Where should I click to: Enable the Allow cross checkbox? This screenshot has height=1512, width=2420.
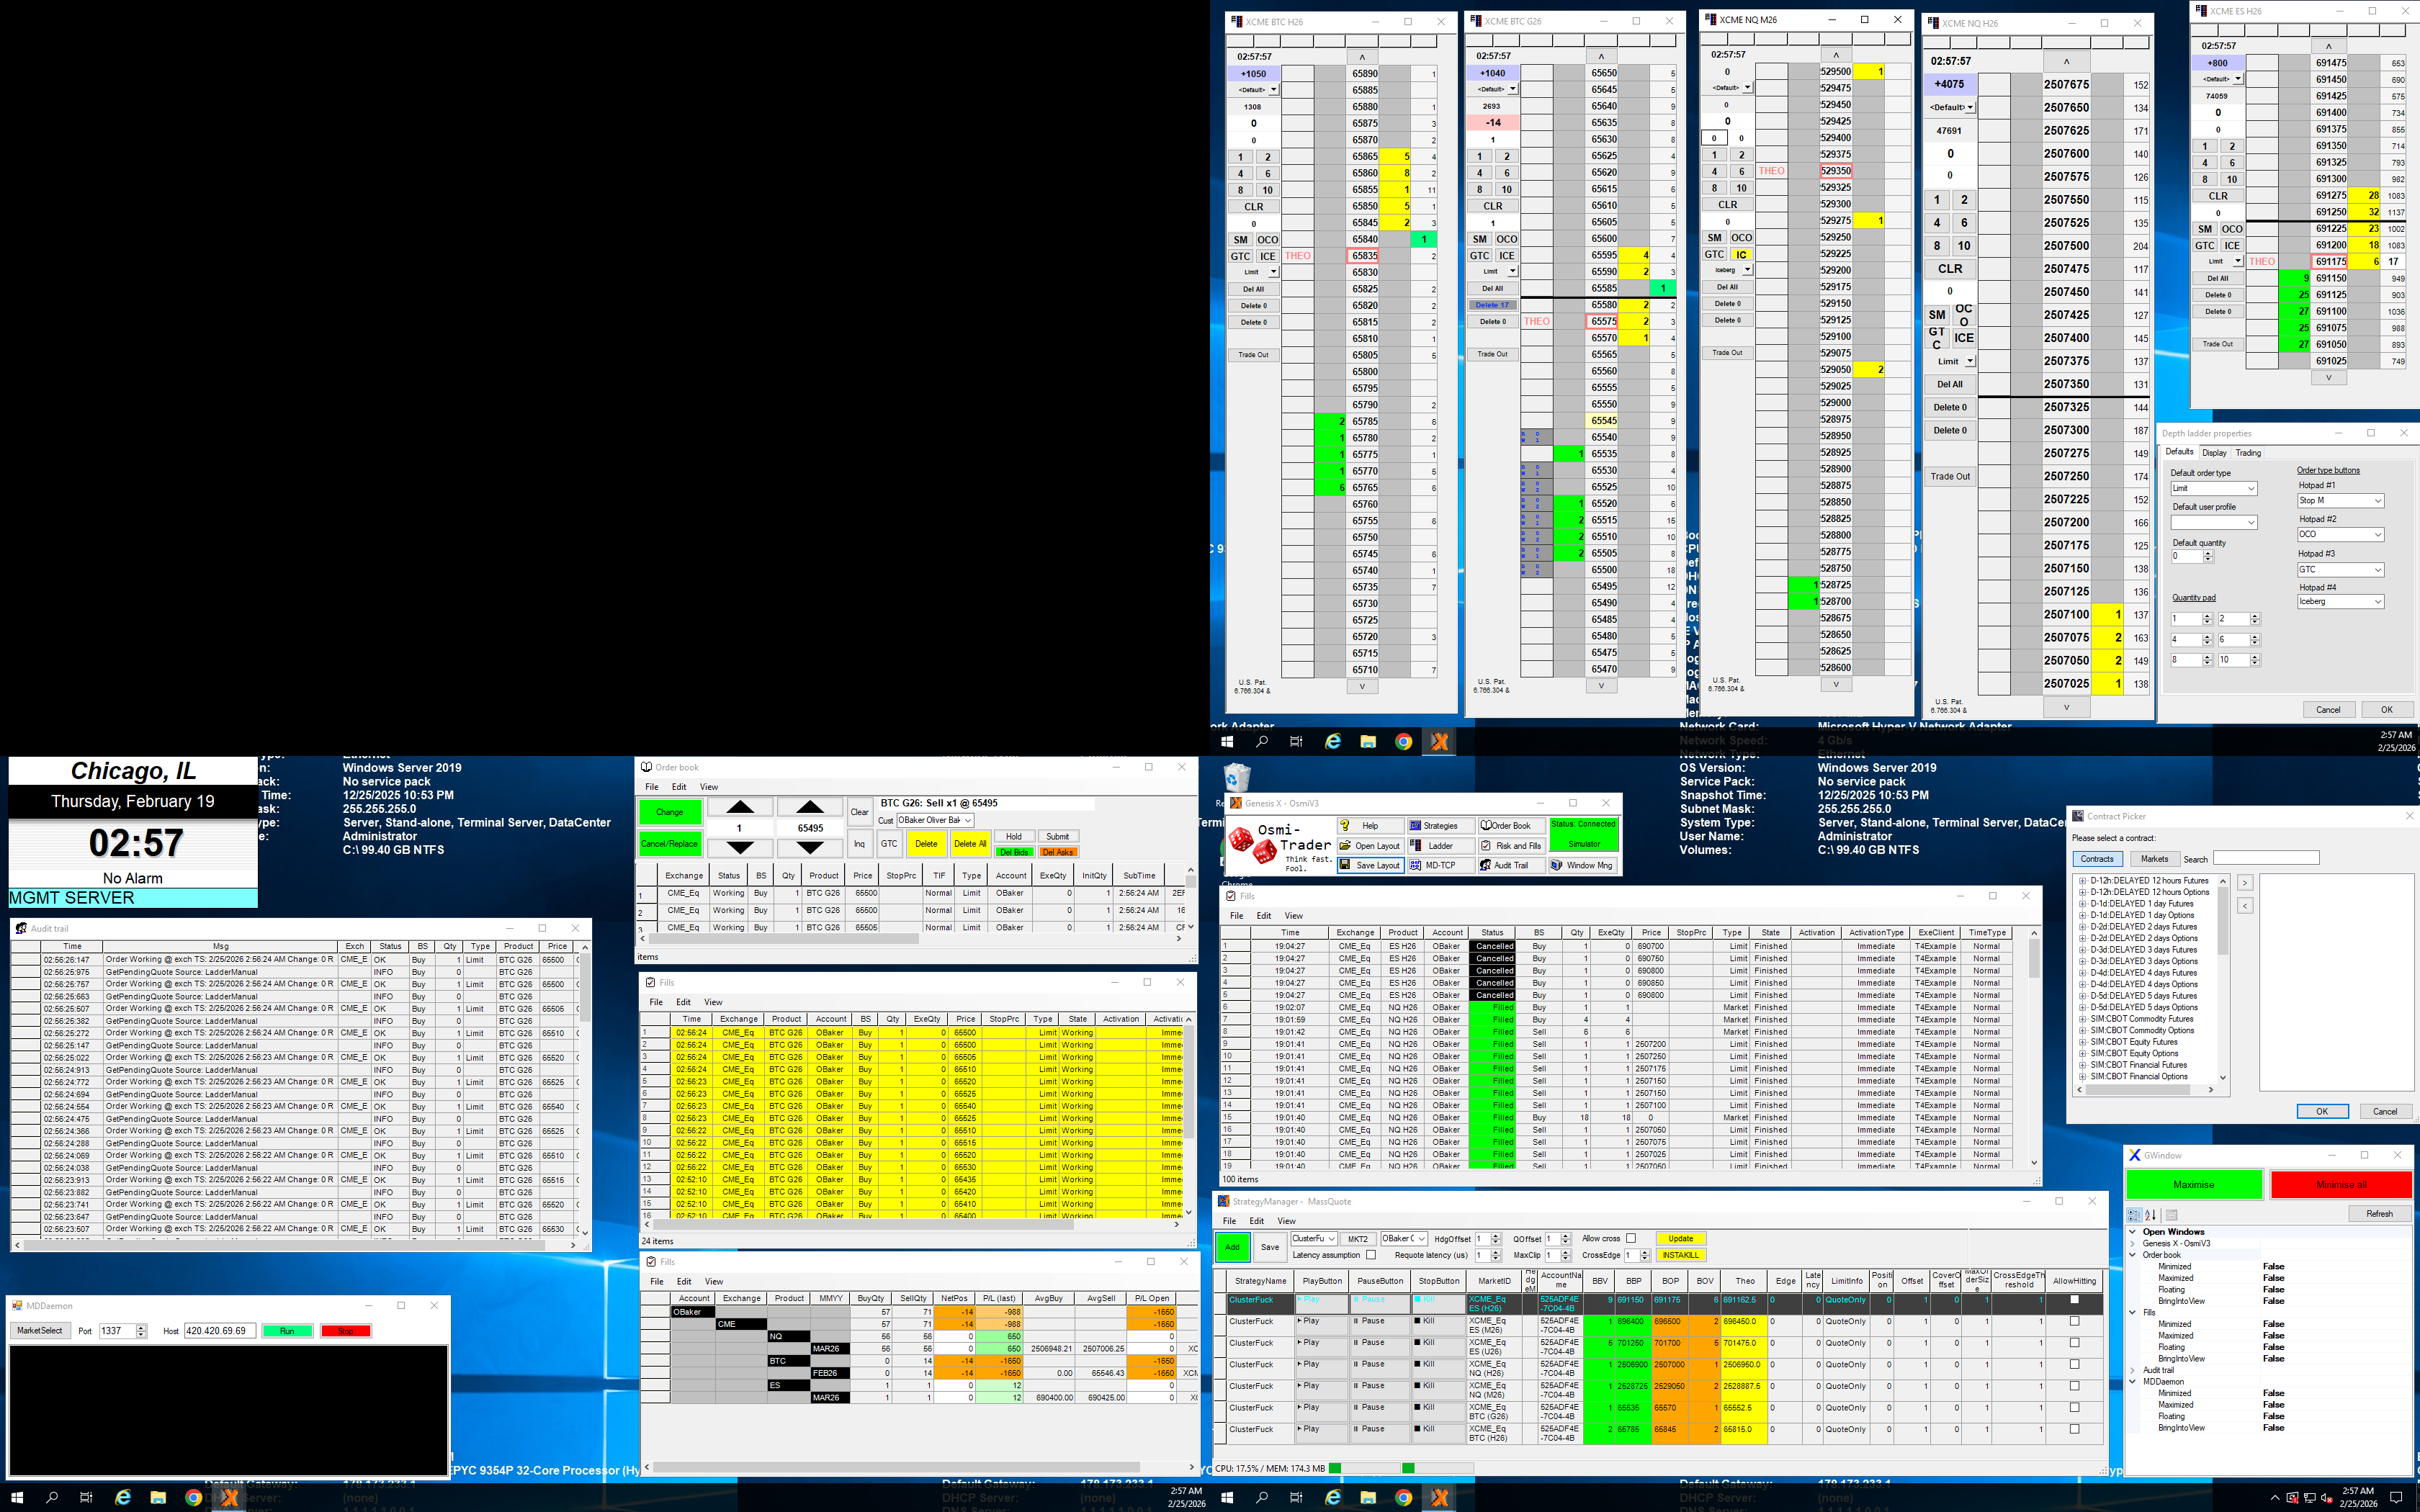[1631, 1239]
